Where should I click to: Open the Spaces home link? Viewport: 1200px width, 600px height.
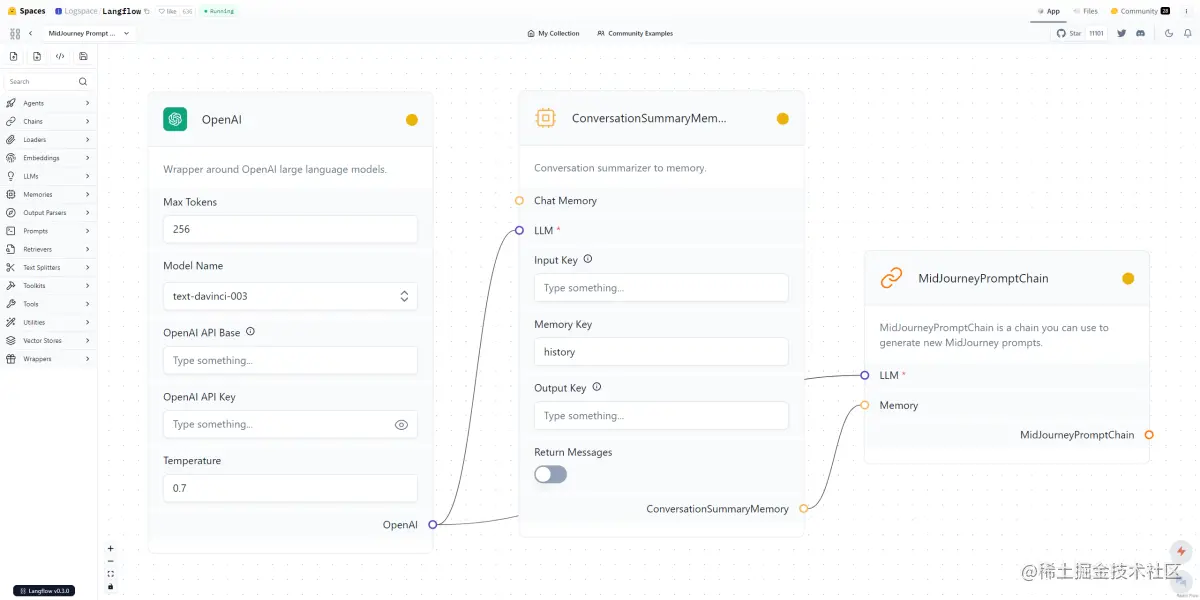coord(27,11)
